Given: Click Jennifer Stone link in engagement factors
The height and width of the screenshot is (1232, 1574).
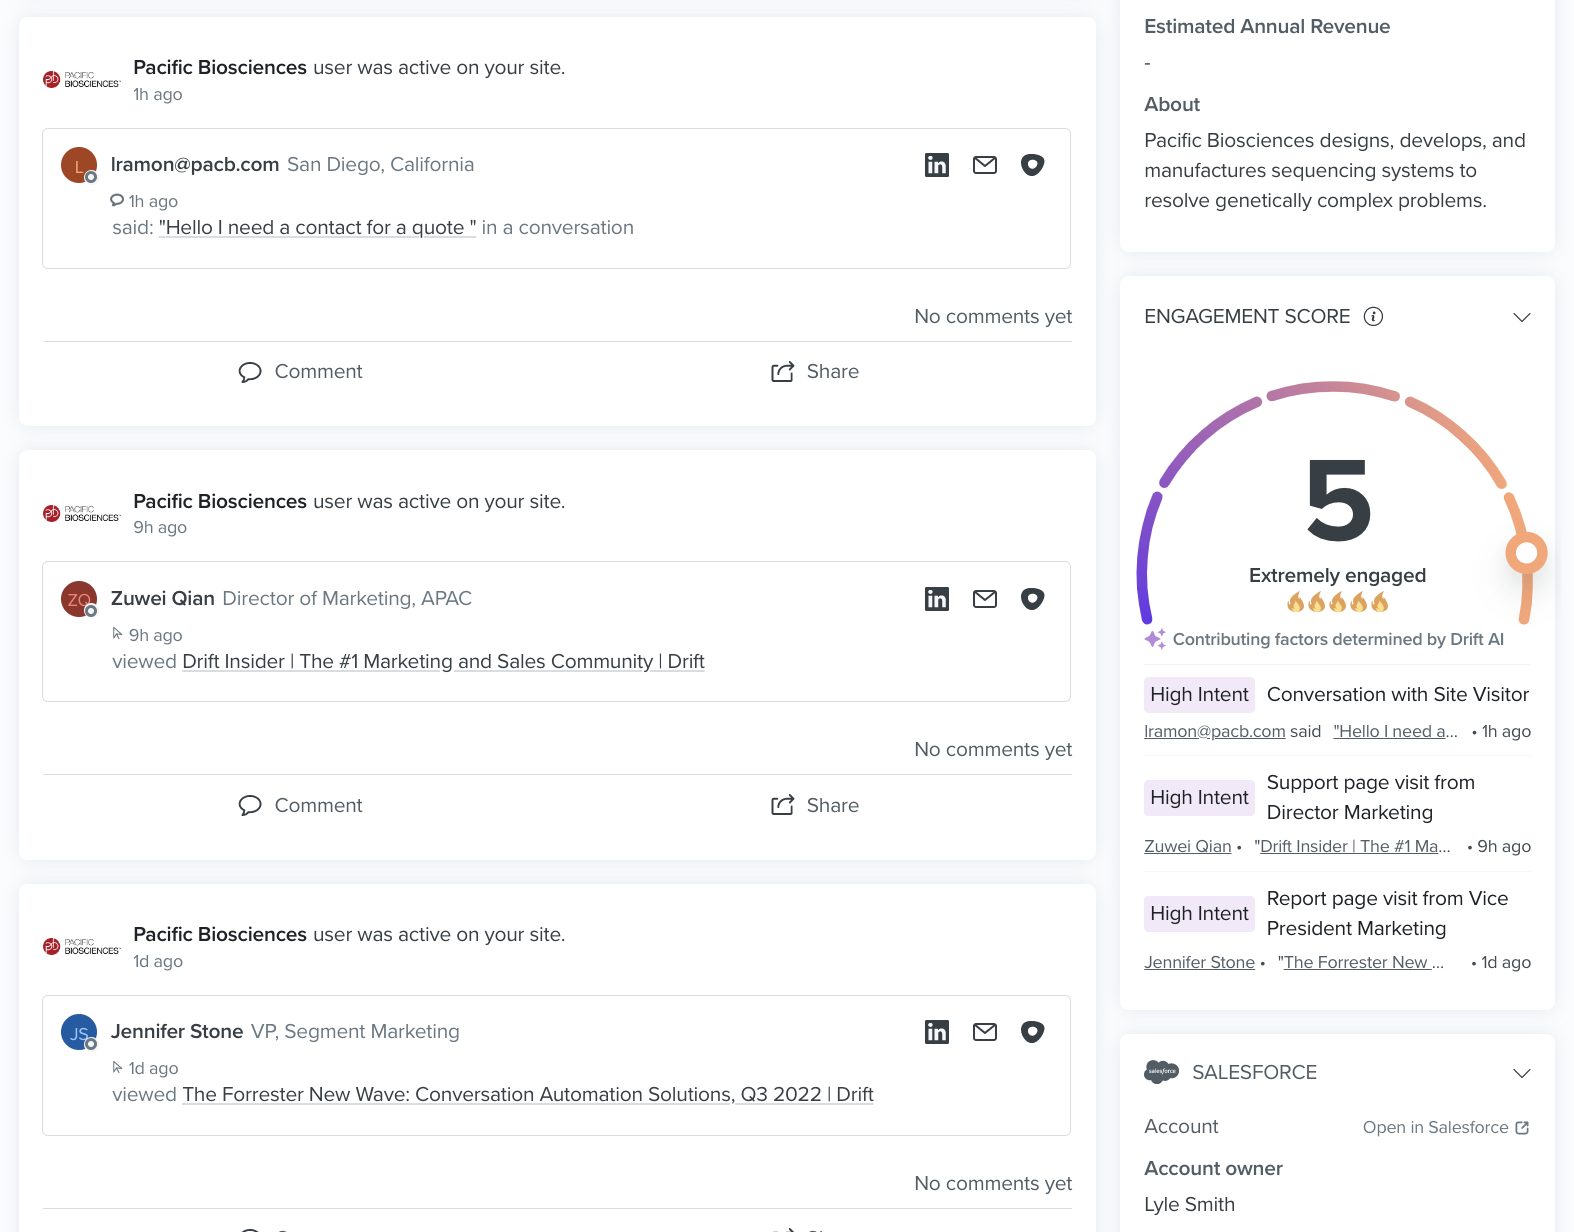Looking at the screenshot, I should [x=1199, y=963].
